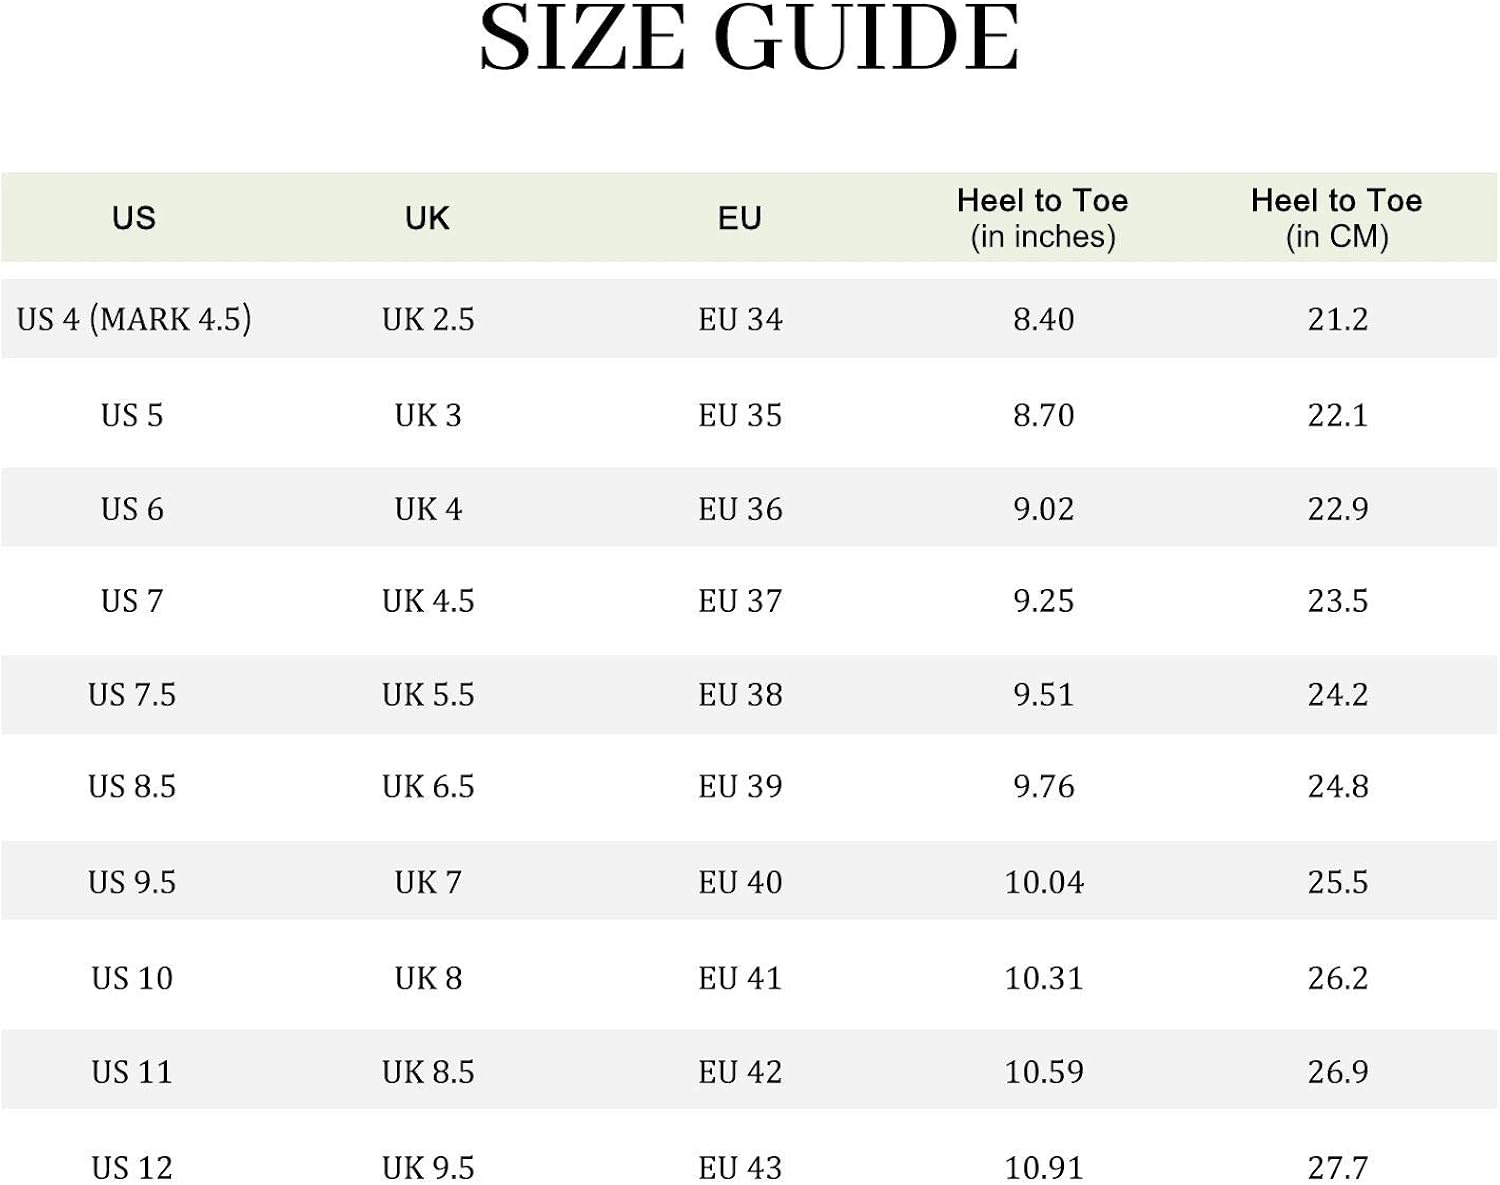This screenshot has height=1185, width=1500.
Task: Select the EU column header
Action: [740, 218]
